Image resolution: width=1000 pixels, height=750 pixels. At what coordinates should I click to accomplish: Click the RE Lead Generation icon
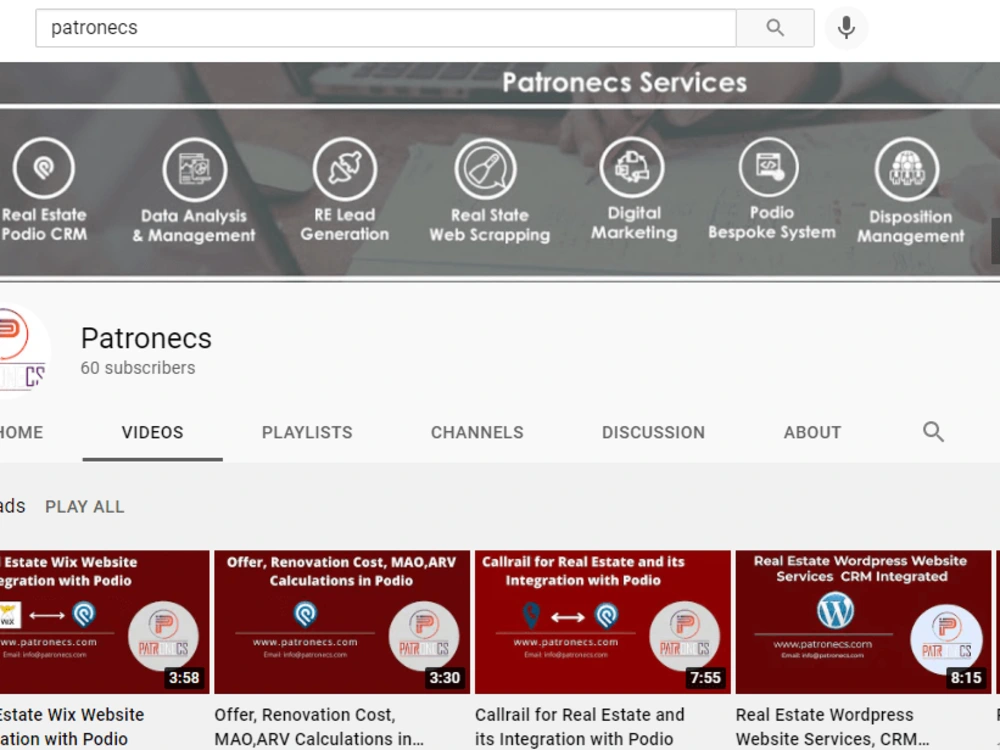click(x=345, y=169)
